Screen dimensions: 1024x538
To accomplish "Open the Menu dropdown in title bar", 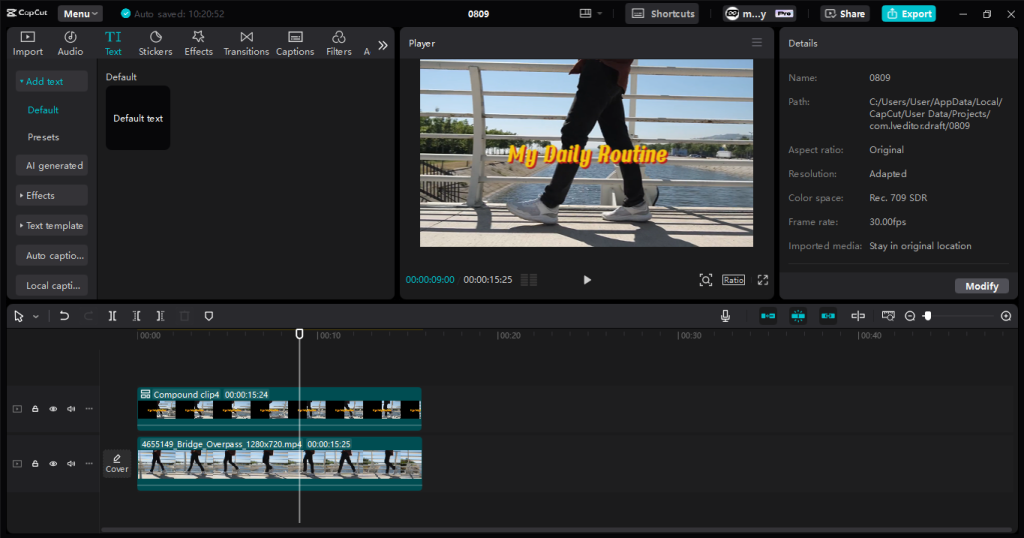I will click(80, 14).
